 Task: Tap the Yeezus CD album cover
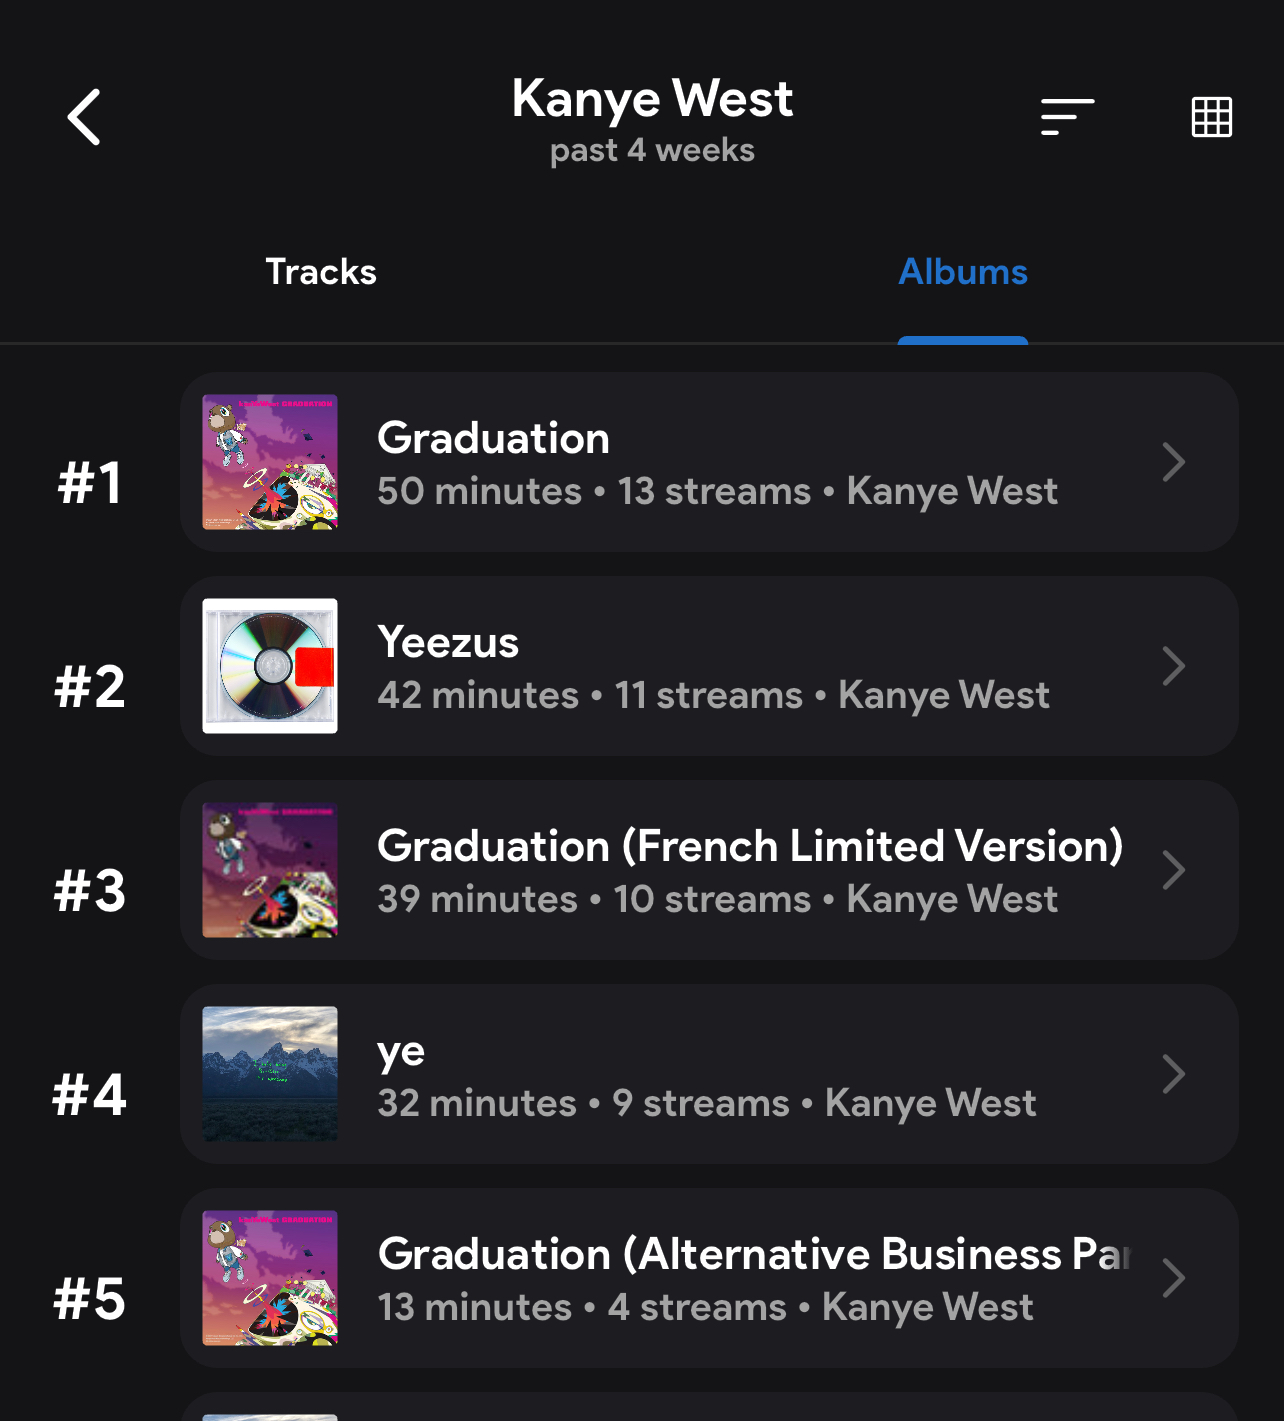270,666
